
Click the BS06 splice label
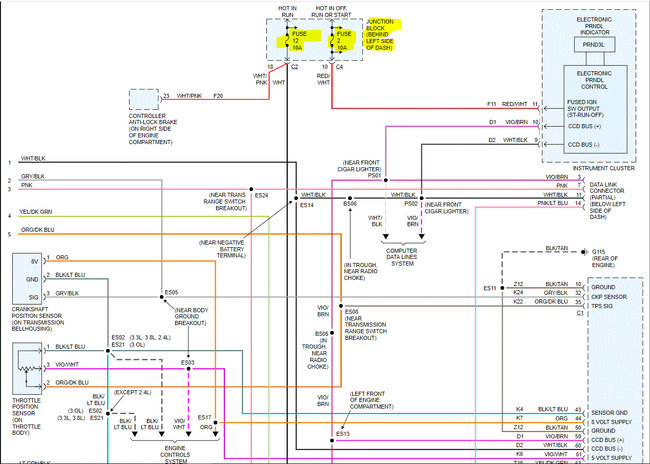tap(350, 204)
